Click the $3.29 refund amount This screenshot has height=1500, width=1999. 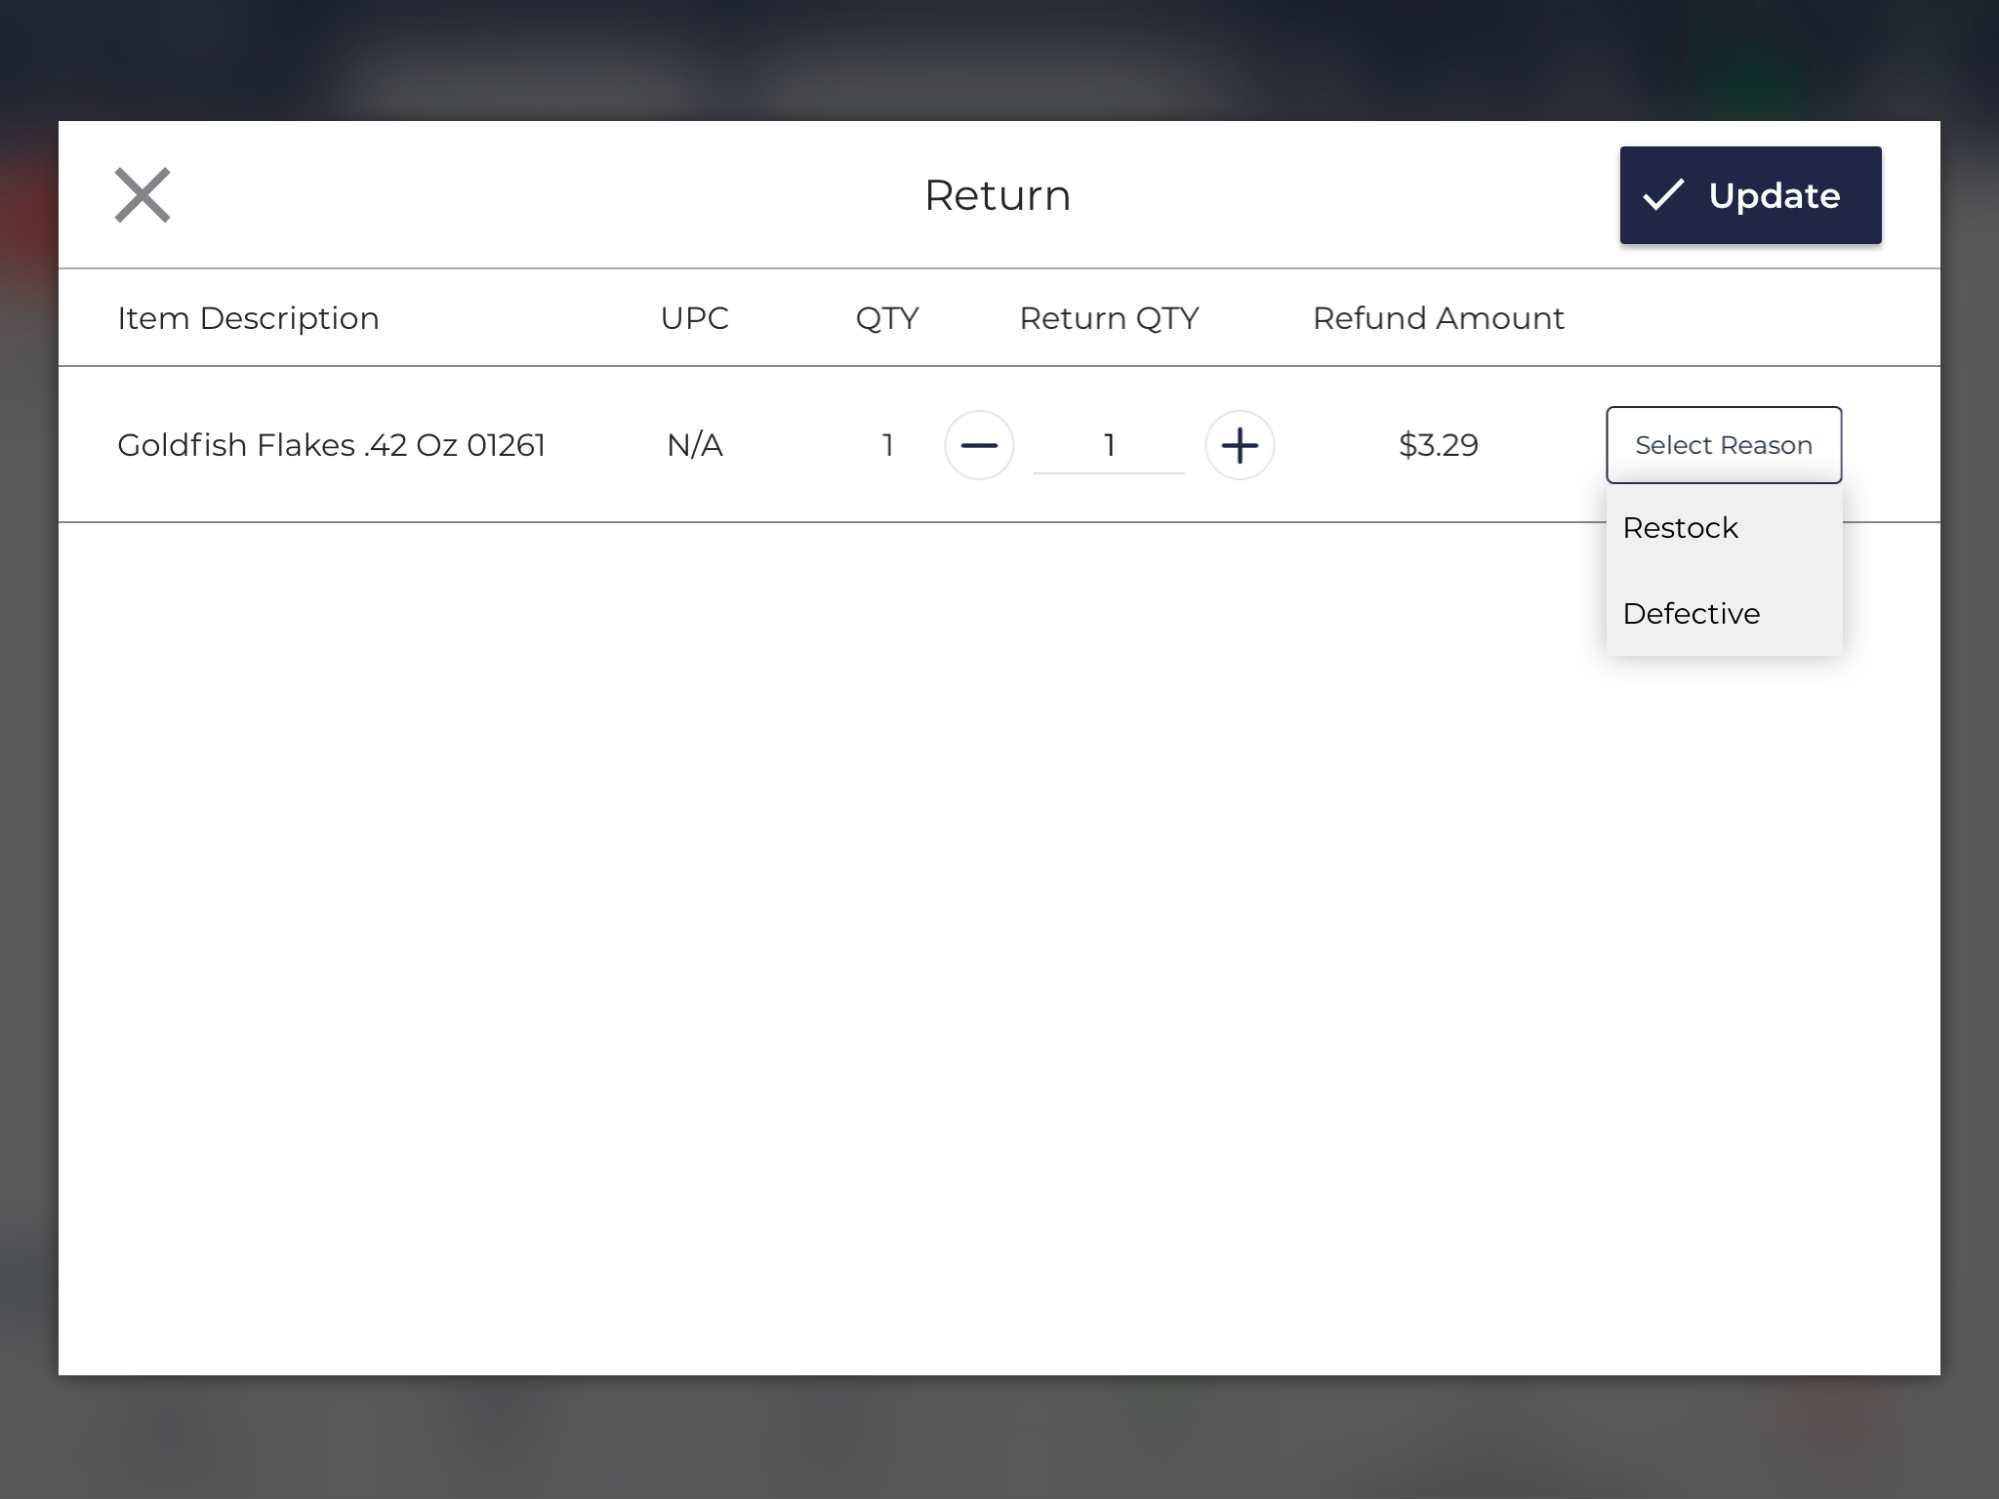[1438, 445]
